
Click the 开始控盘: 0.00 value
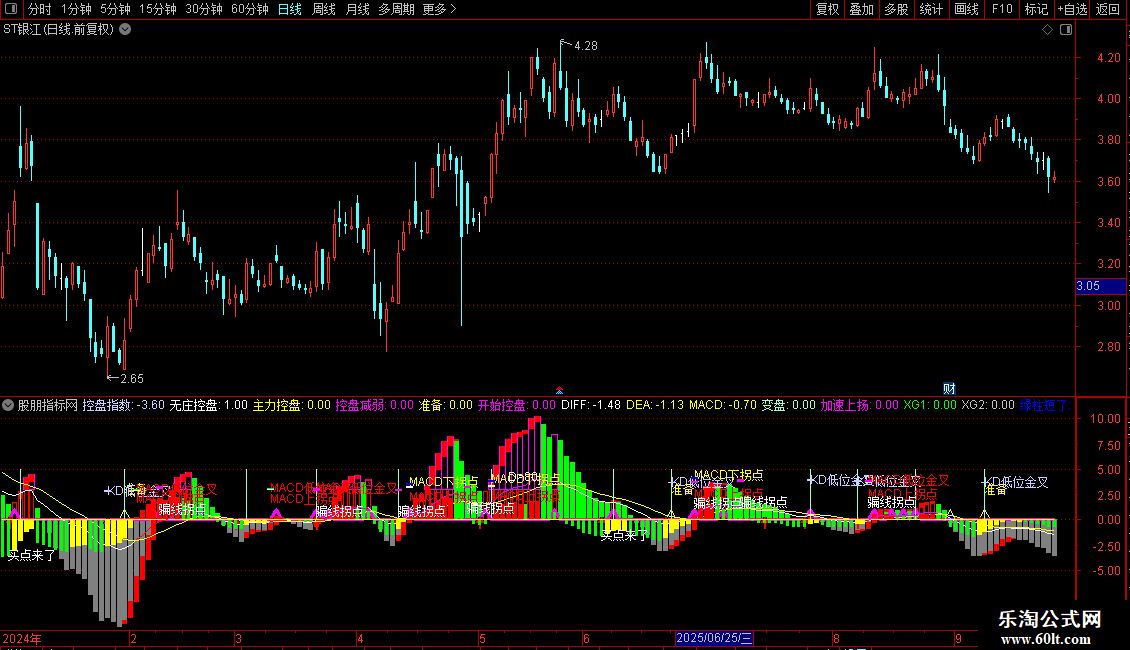(x=517, y=405)
